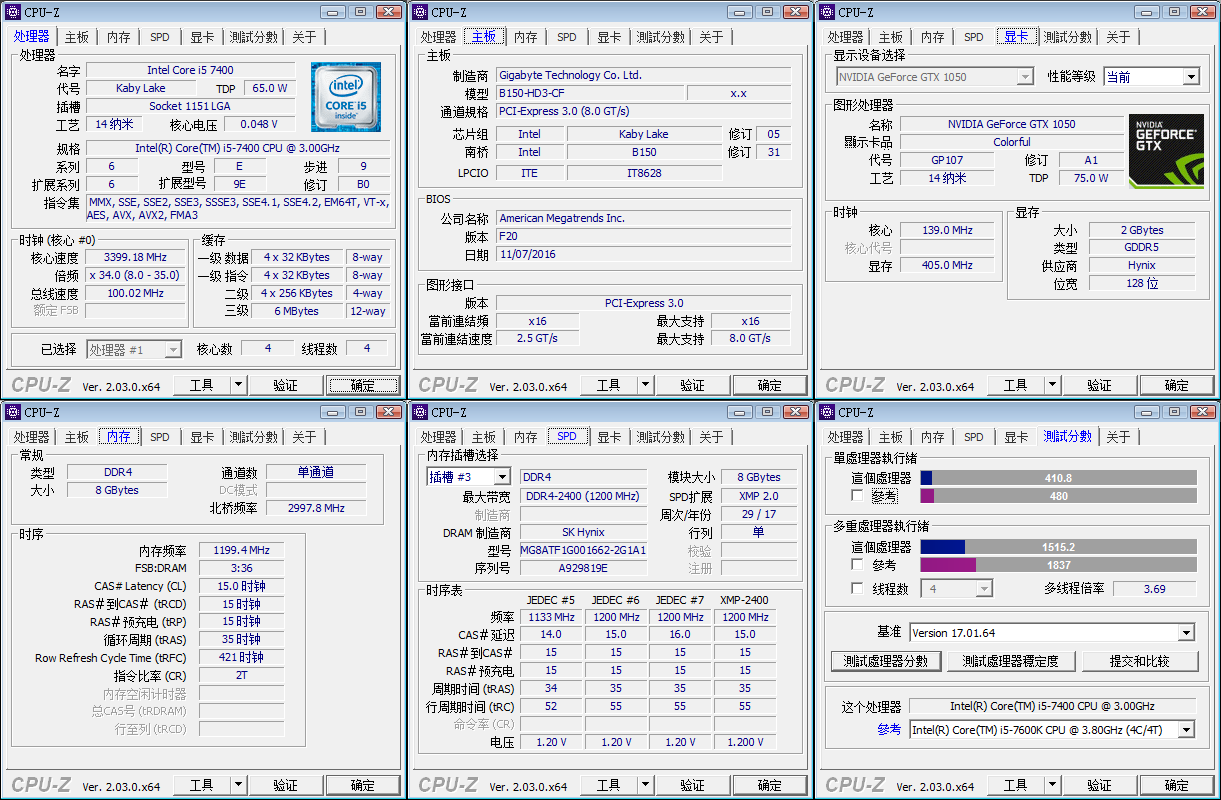Click the GPU 代号 value GP107
The image size is (1221, 800).
pyautogui.click(x=947, y=160)
